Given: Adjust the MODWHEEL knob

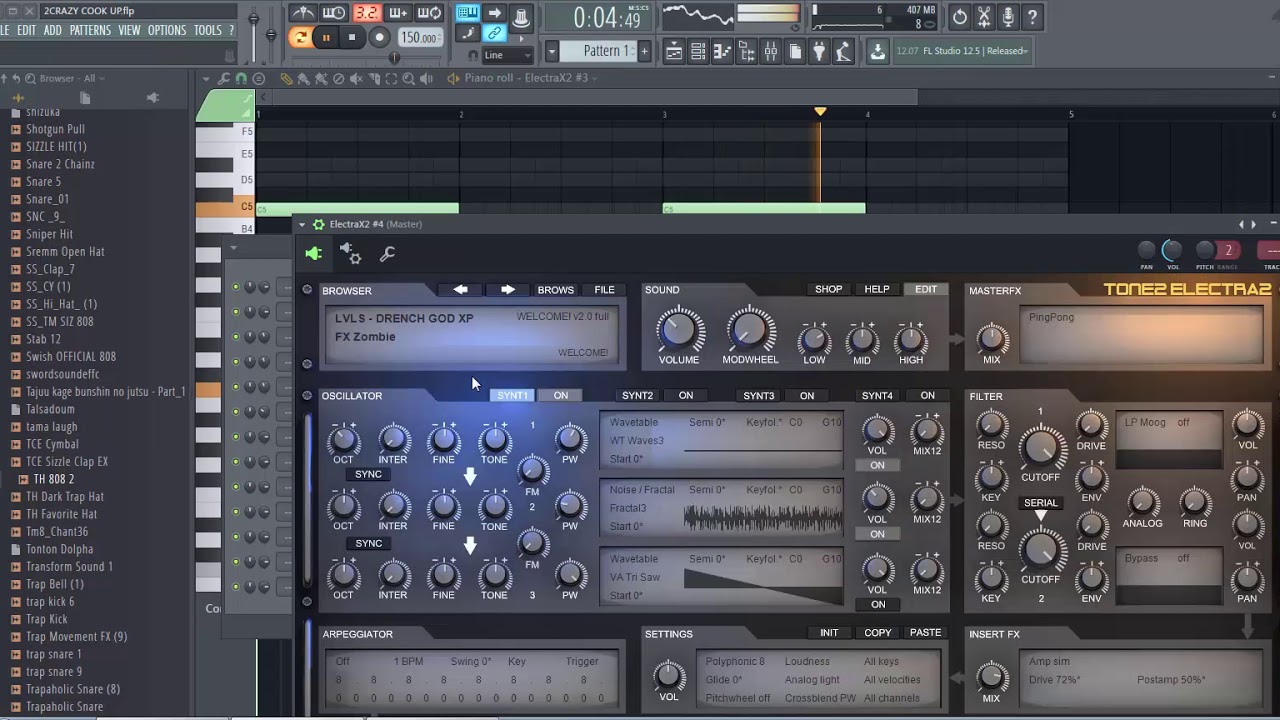Looking at the screenshot, I should pos(749,331).
